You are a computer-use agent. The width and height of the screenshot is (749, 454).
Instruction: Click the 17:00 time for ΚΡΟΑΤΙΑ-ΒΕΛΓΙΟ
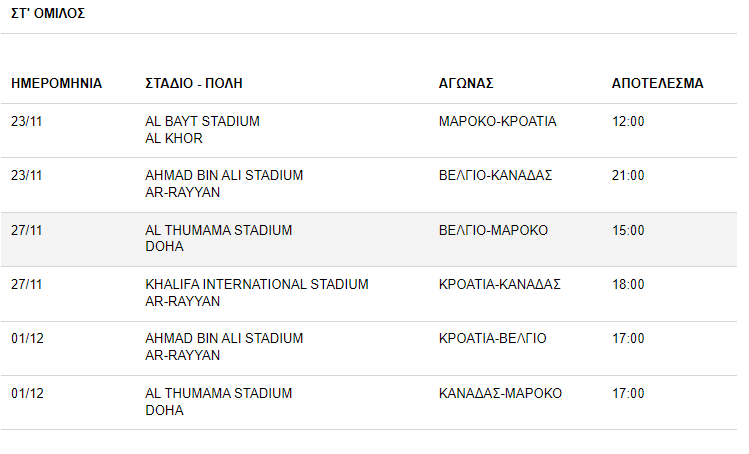pyautogui.click(x=628, y=338)
